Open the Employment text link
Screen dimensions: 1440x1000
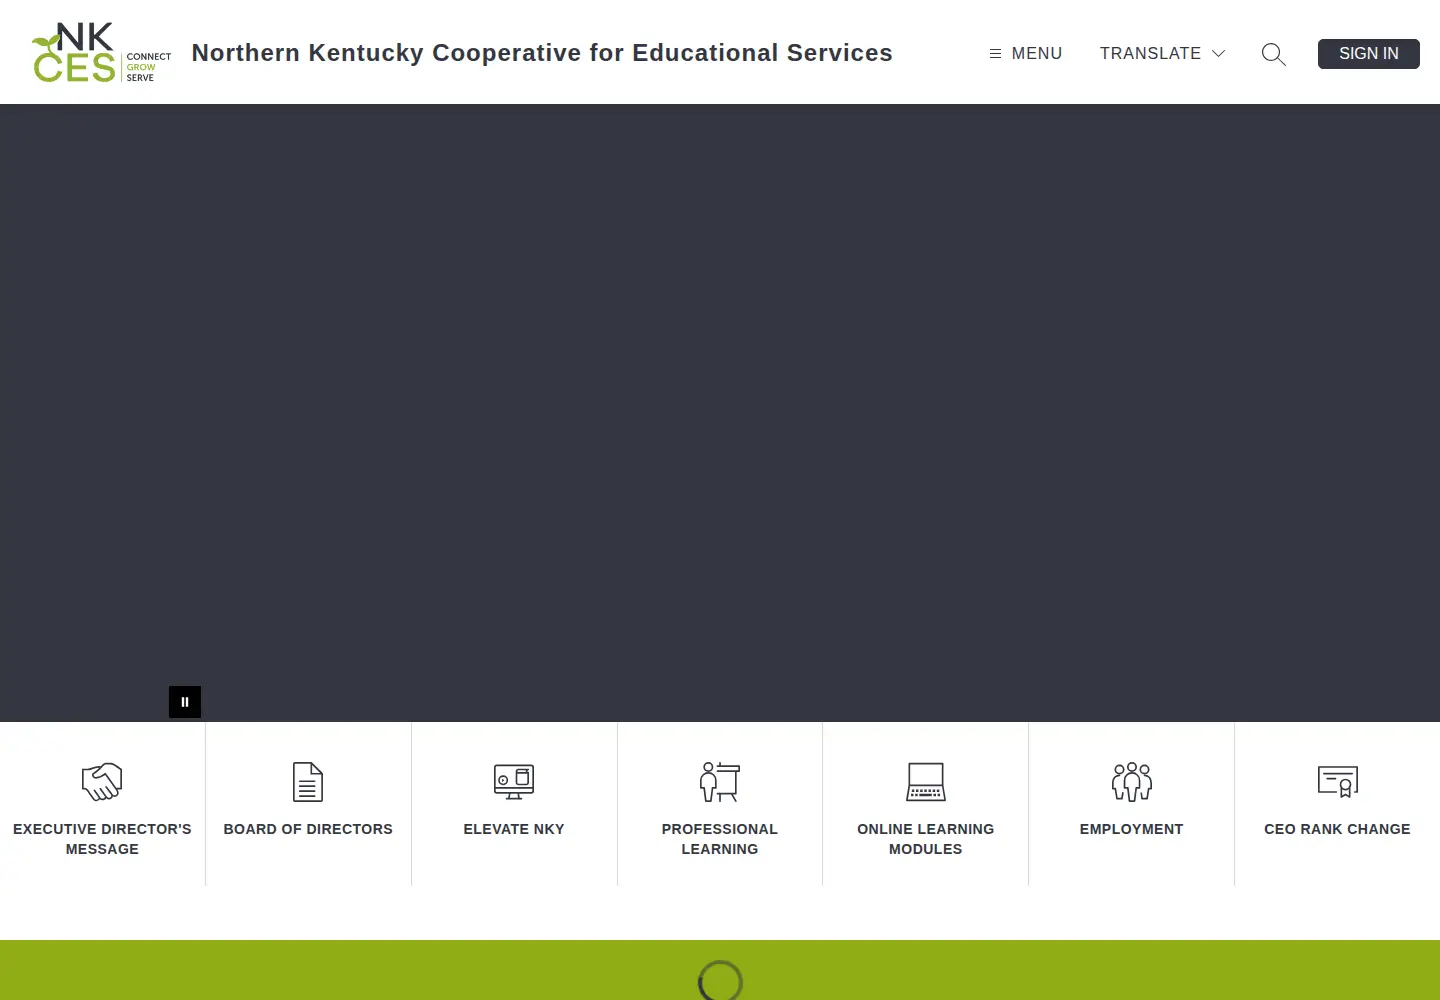1132,829
